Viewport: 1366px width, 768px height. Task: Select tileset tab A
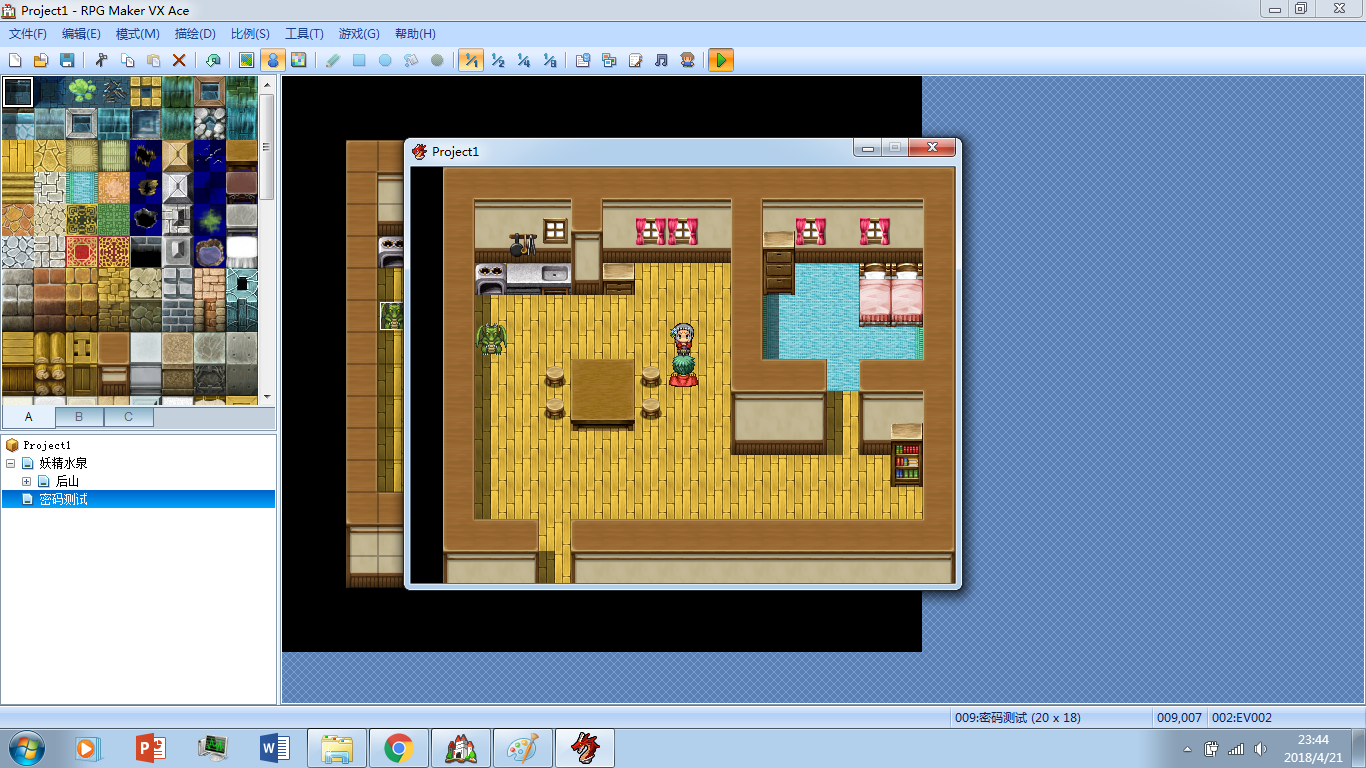[x=29, y=417]
